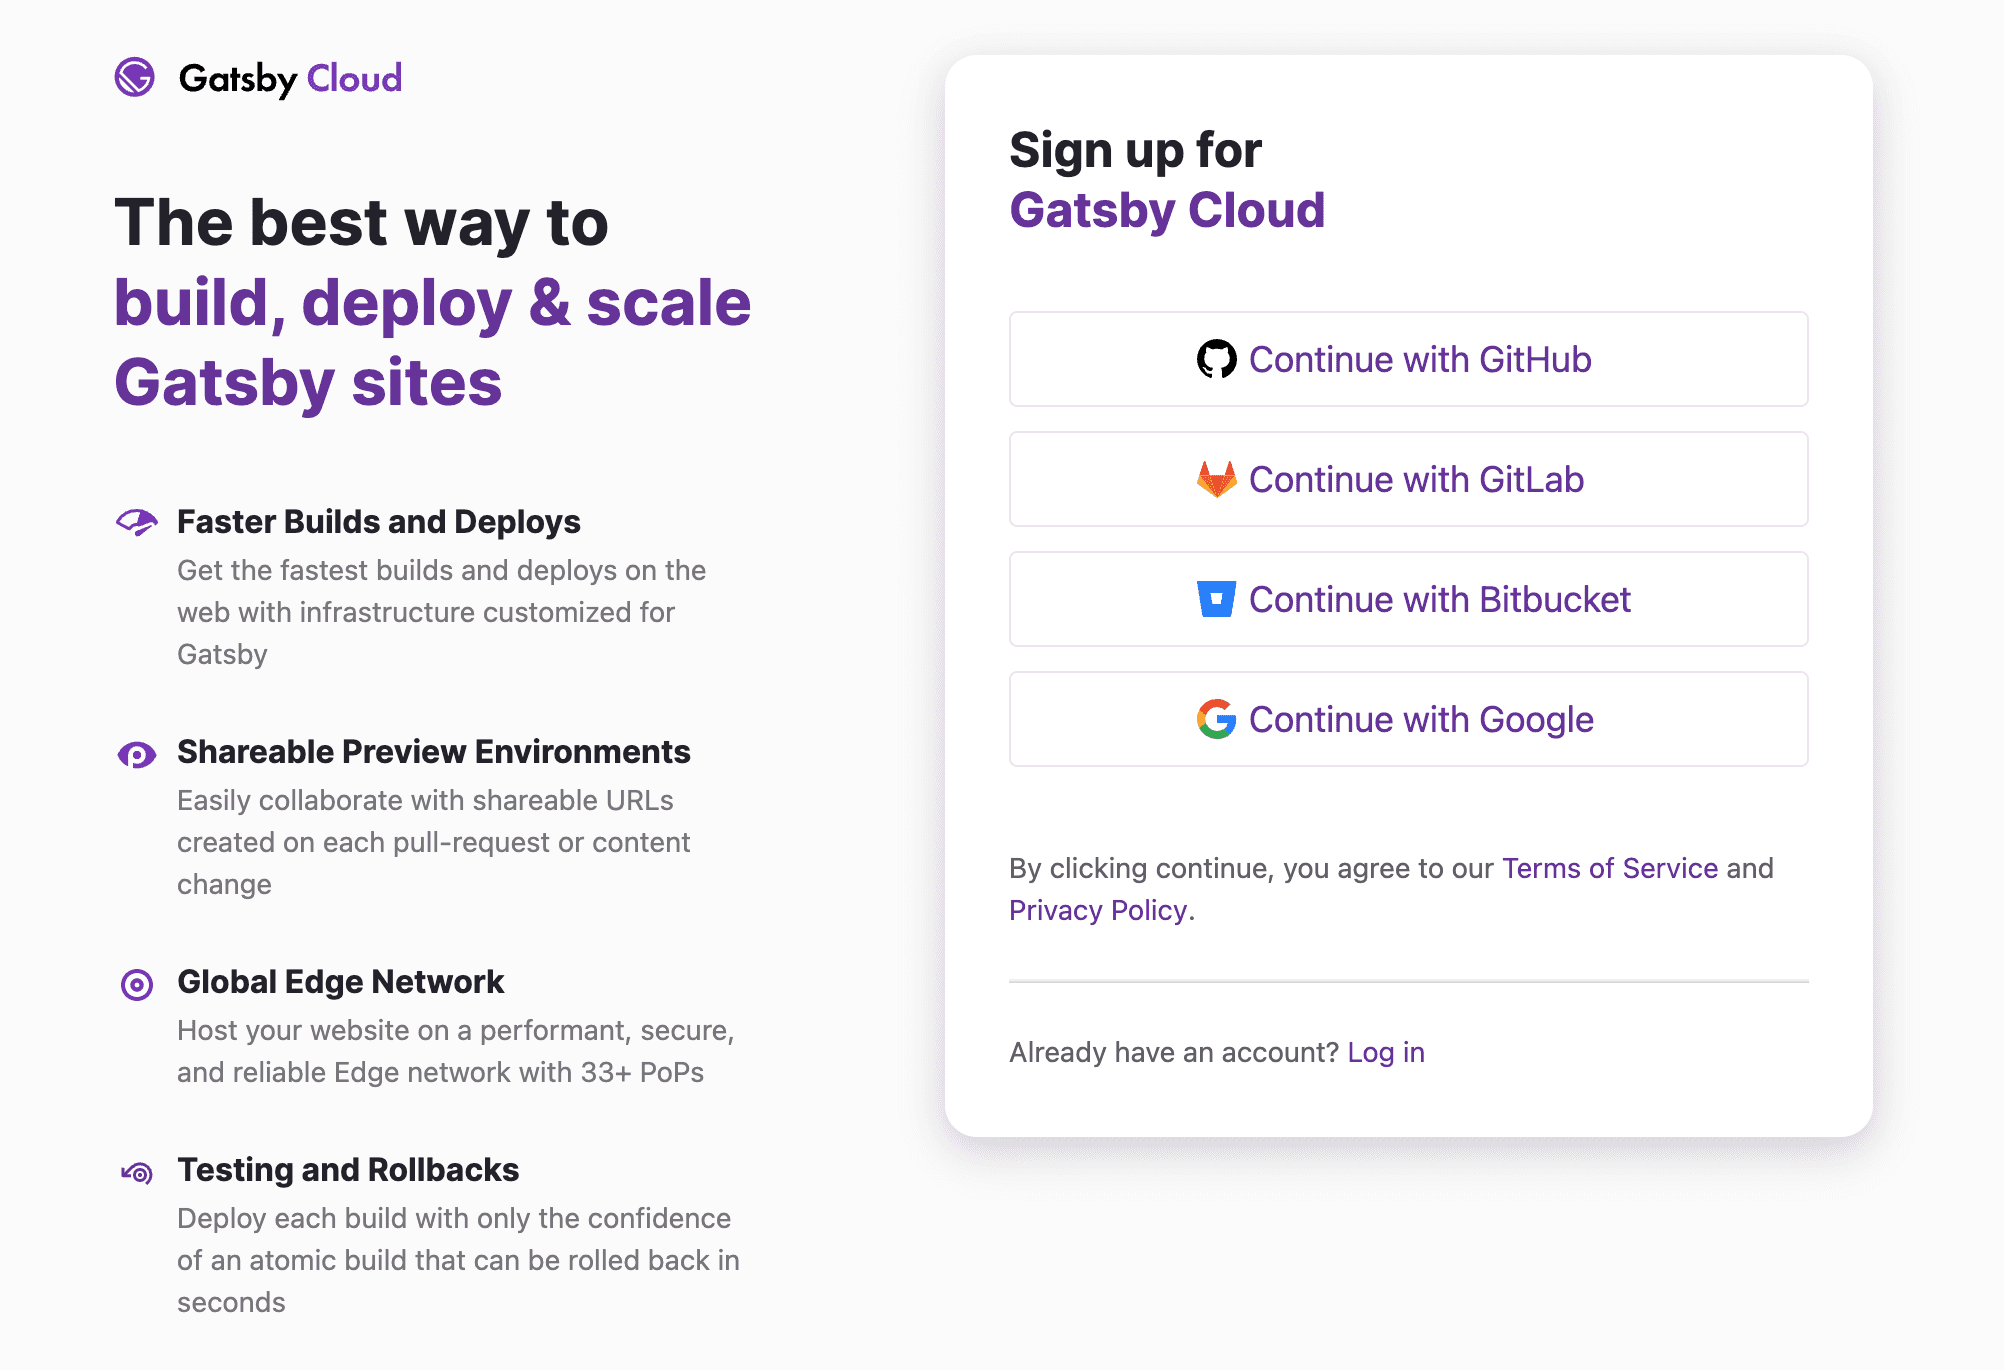Click the GitHub octocat icon

tap(1216, 359)
